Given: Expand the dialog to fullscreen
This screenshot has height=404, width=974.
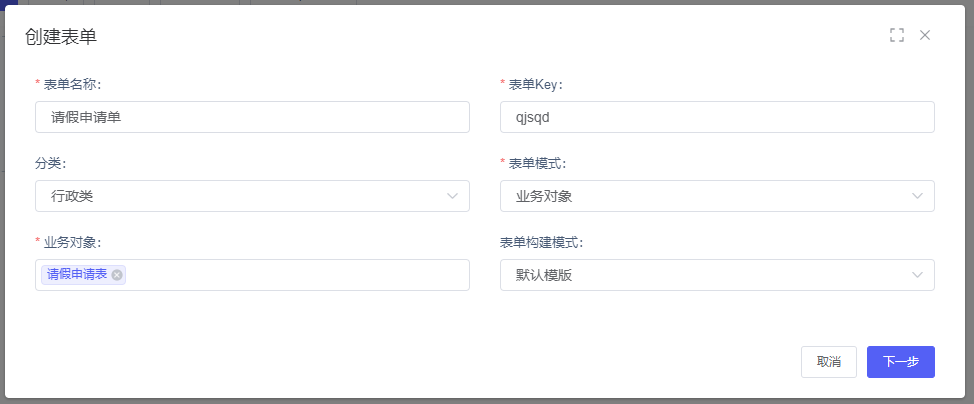Looking at the screenshot, I should click(897, 35).
